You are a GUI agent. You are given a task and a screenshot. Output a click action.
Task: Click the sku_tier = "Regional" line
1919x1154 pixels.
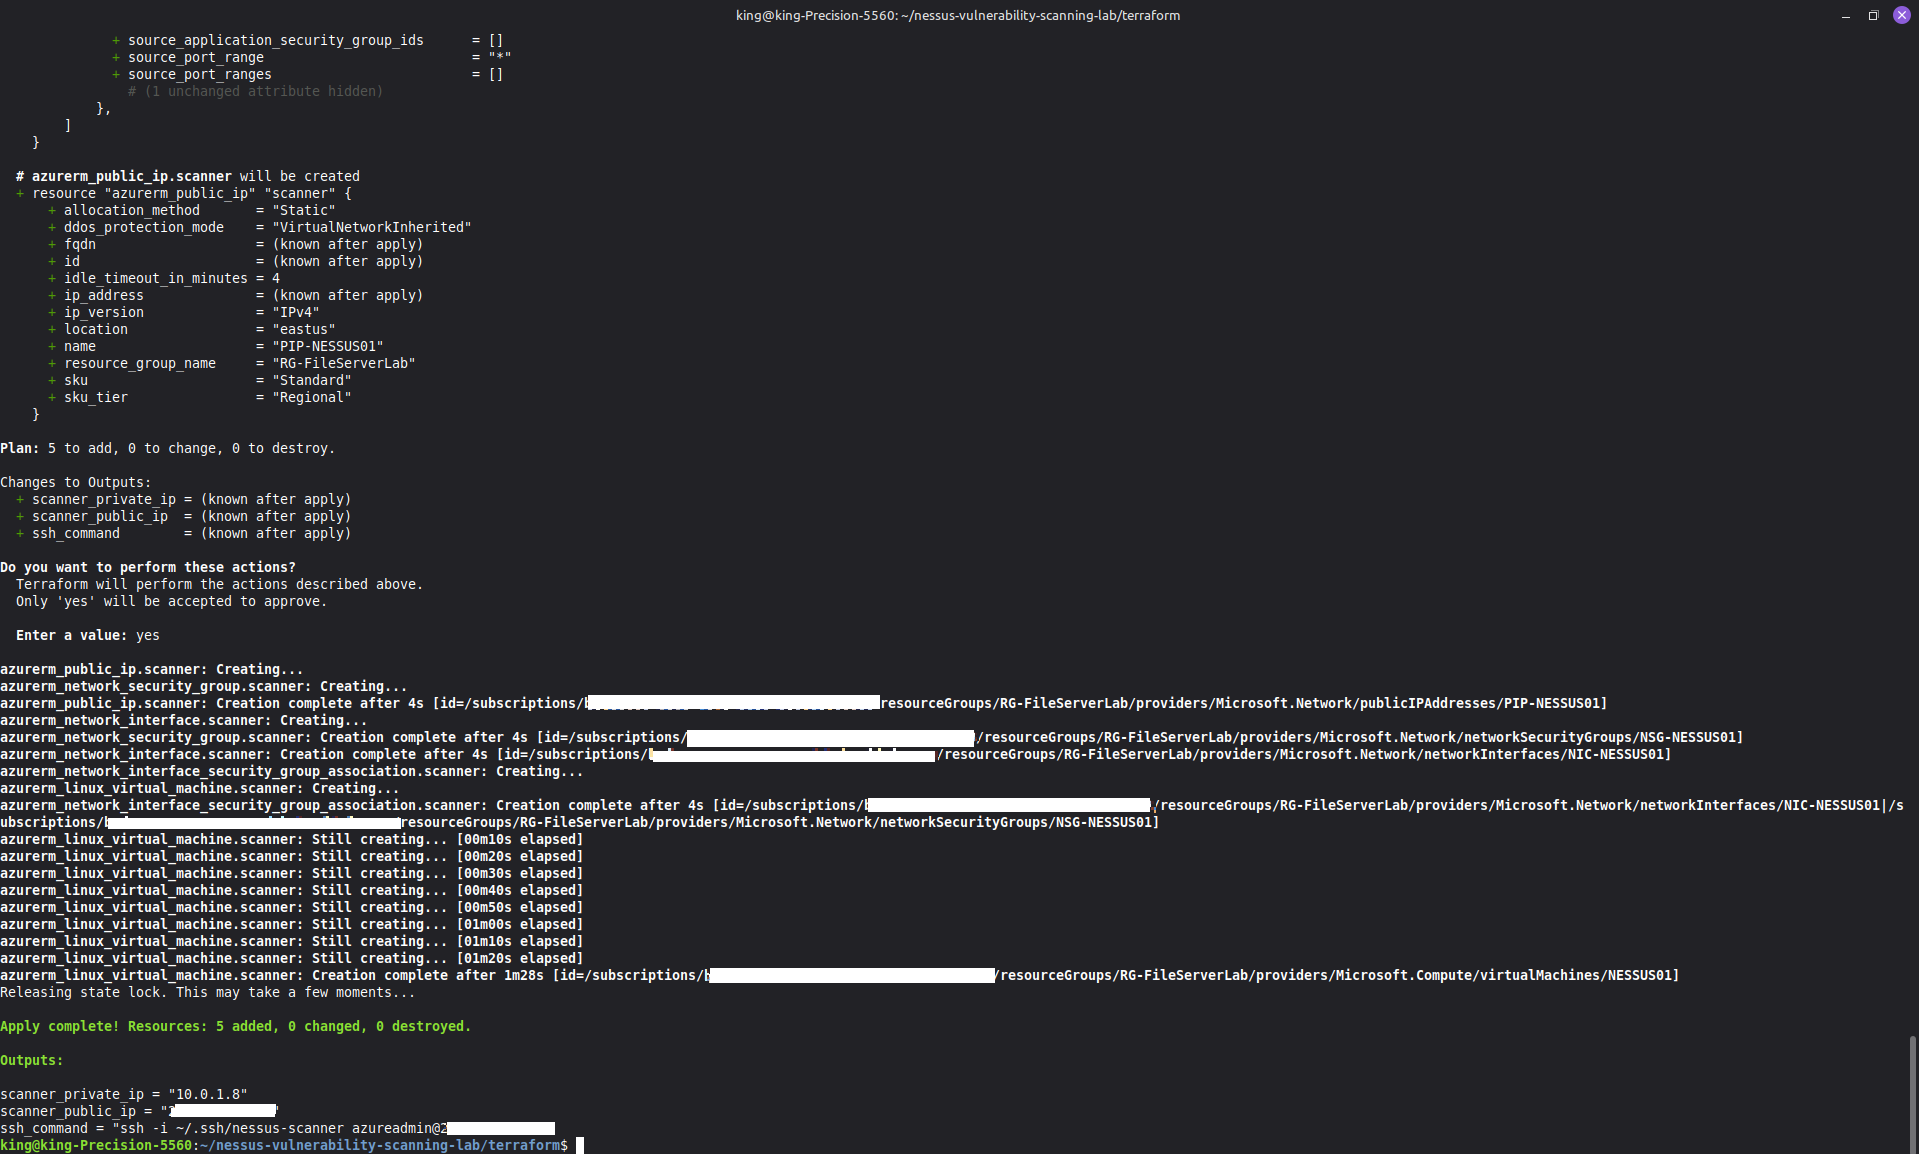coord(200,397)
